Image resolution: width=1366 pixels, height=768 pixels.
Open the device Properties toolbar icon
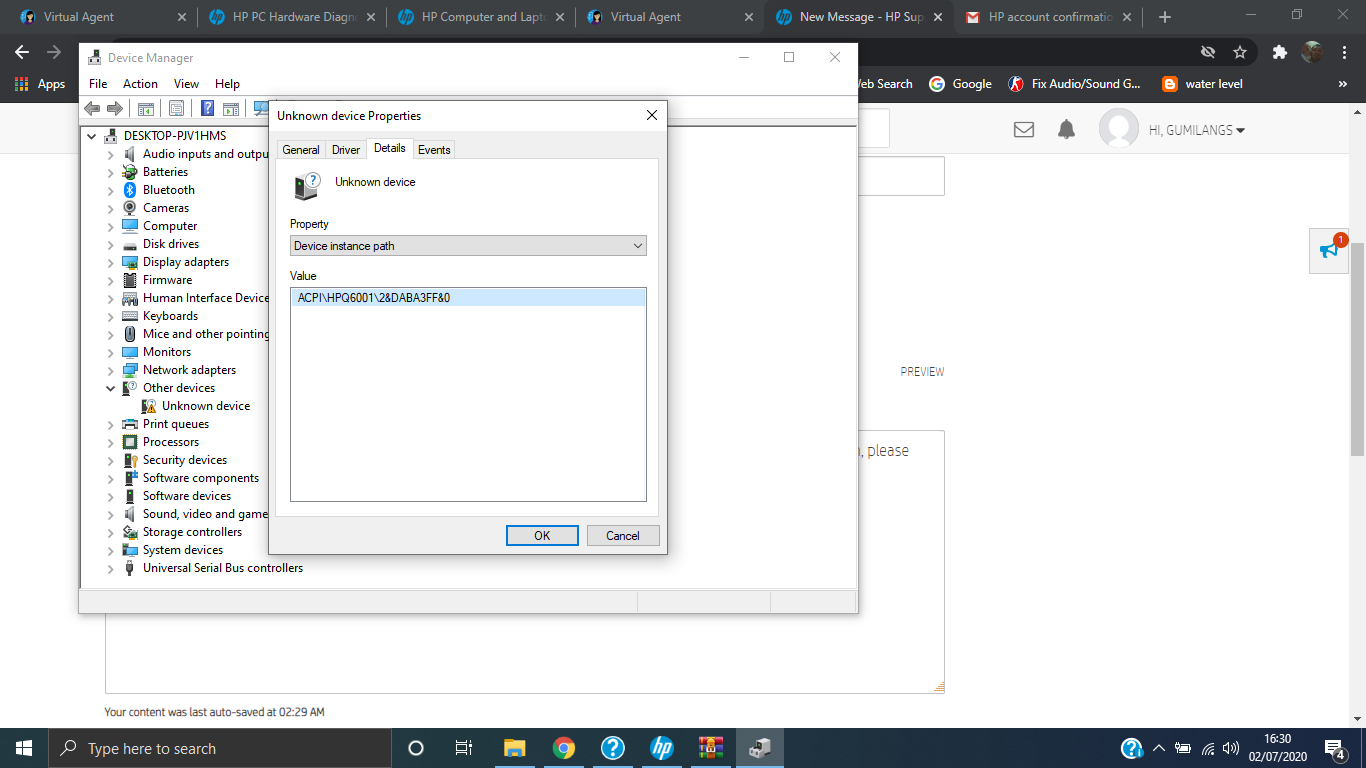pyautogui.click(x=175, y=108)
